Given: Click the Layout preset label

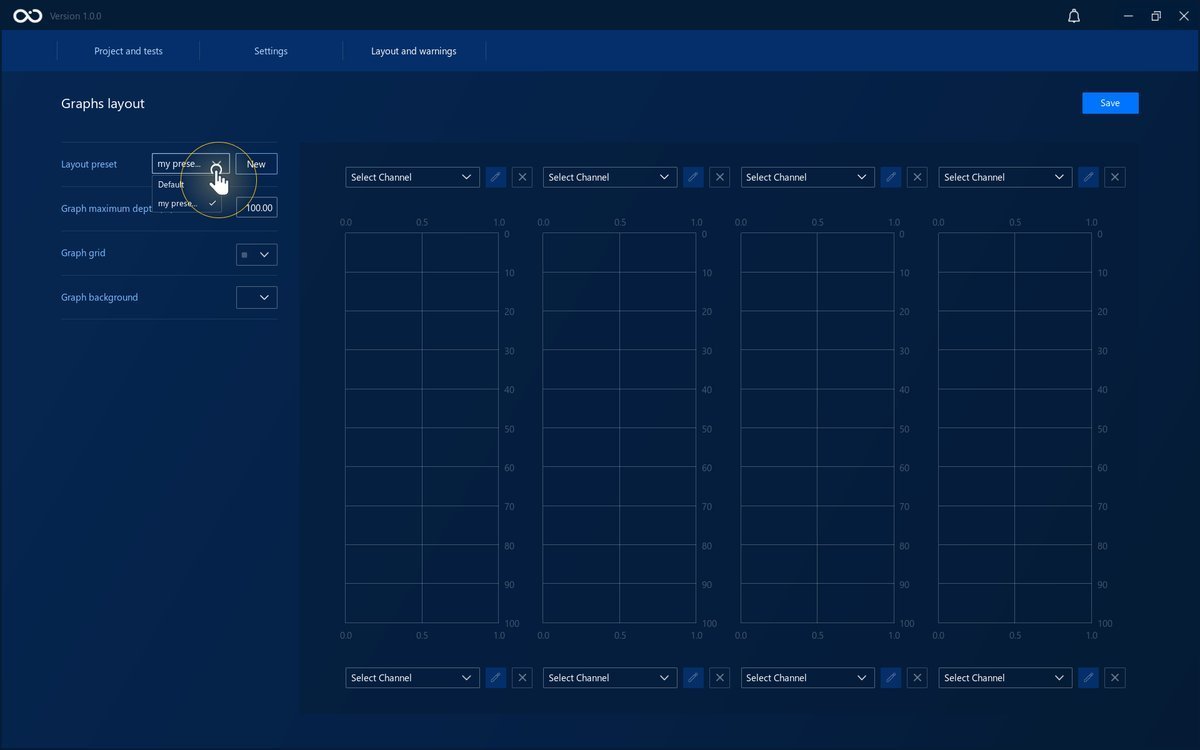Looking at the screenshot, I should pos(89,164).
